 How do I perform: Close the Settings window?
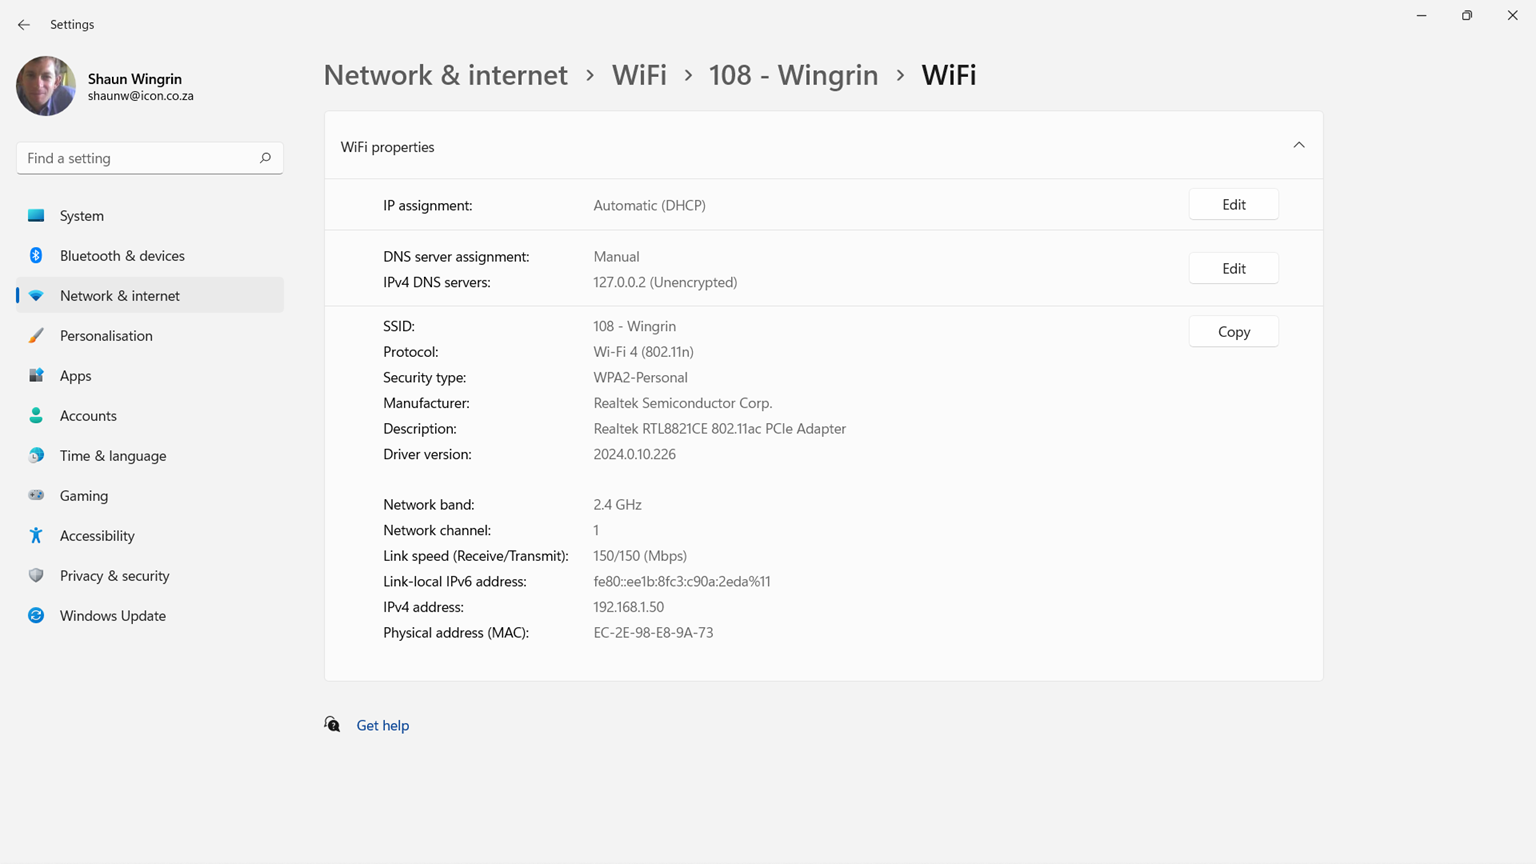(1513, 15)
